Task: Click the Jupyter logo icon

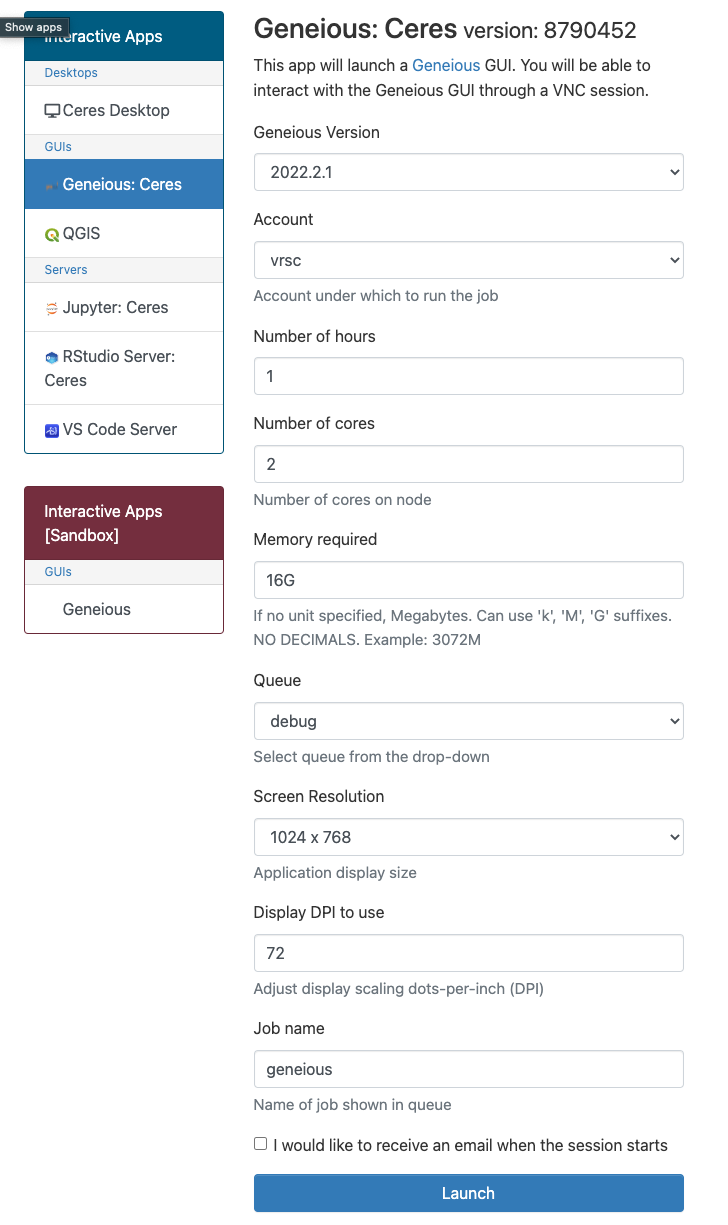Action: point(52,308)
